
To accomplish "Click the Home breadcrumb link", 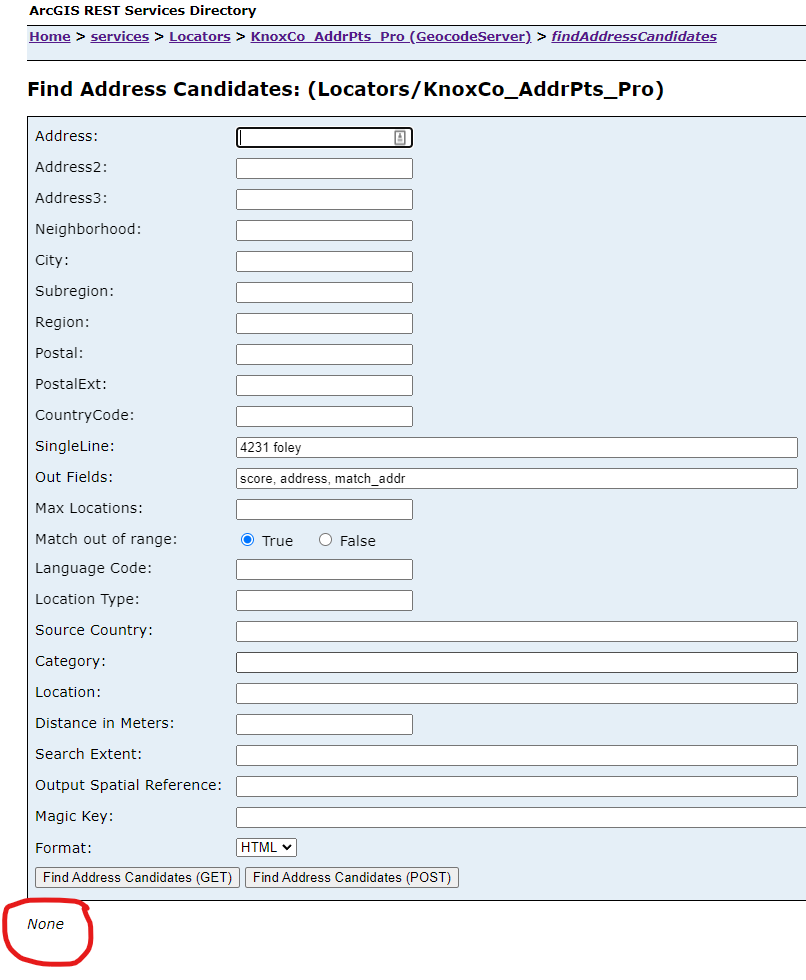I will (49, 36).
